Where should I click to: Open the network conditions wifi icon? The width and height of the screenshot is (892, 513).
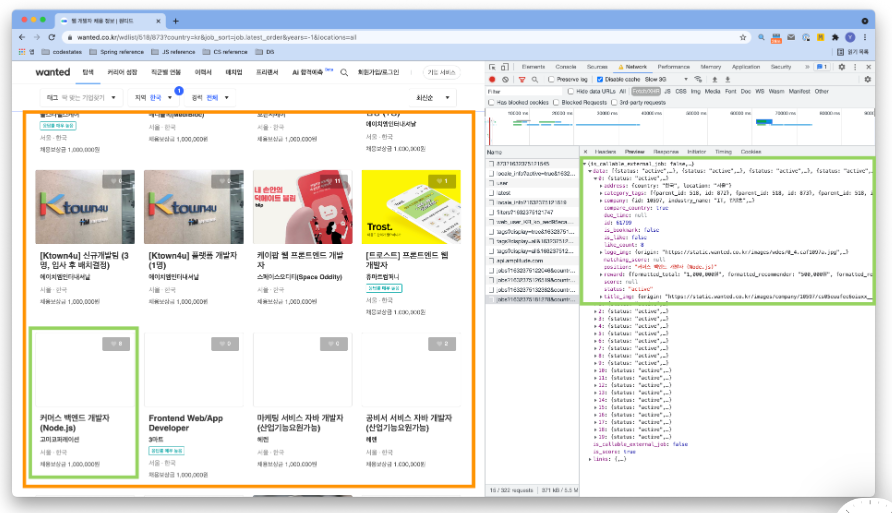698,80
